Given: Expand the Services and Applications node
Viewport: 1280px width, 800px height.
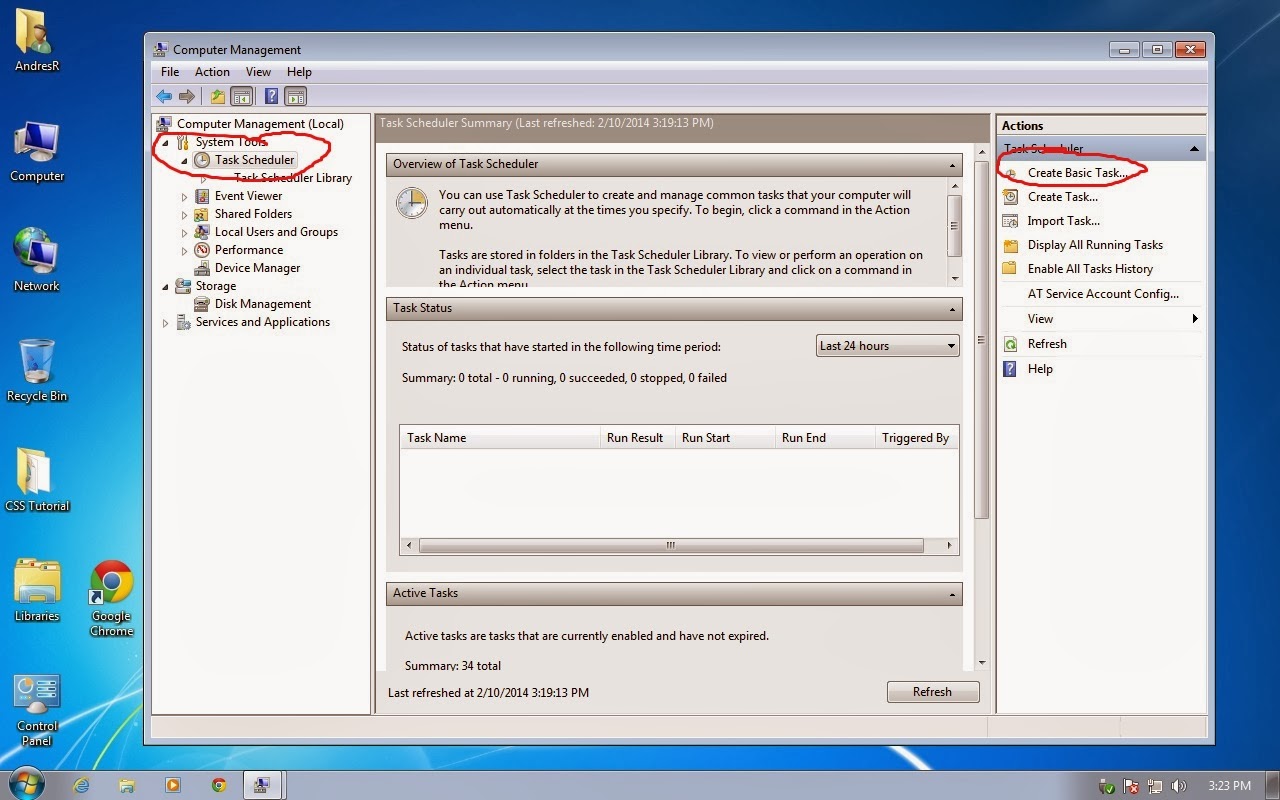Looking at the screenshot, I should 166,322.
